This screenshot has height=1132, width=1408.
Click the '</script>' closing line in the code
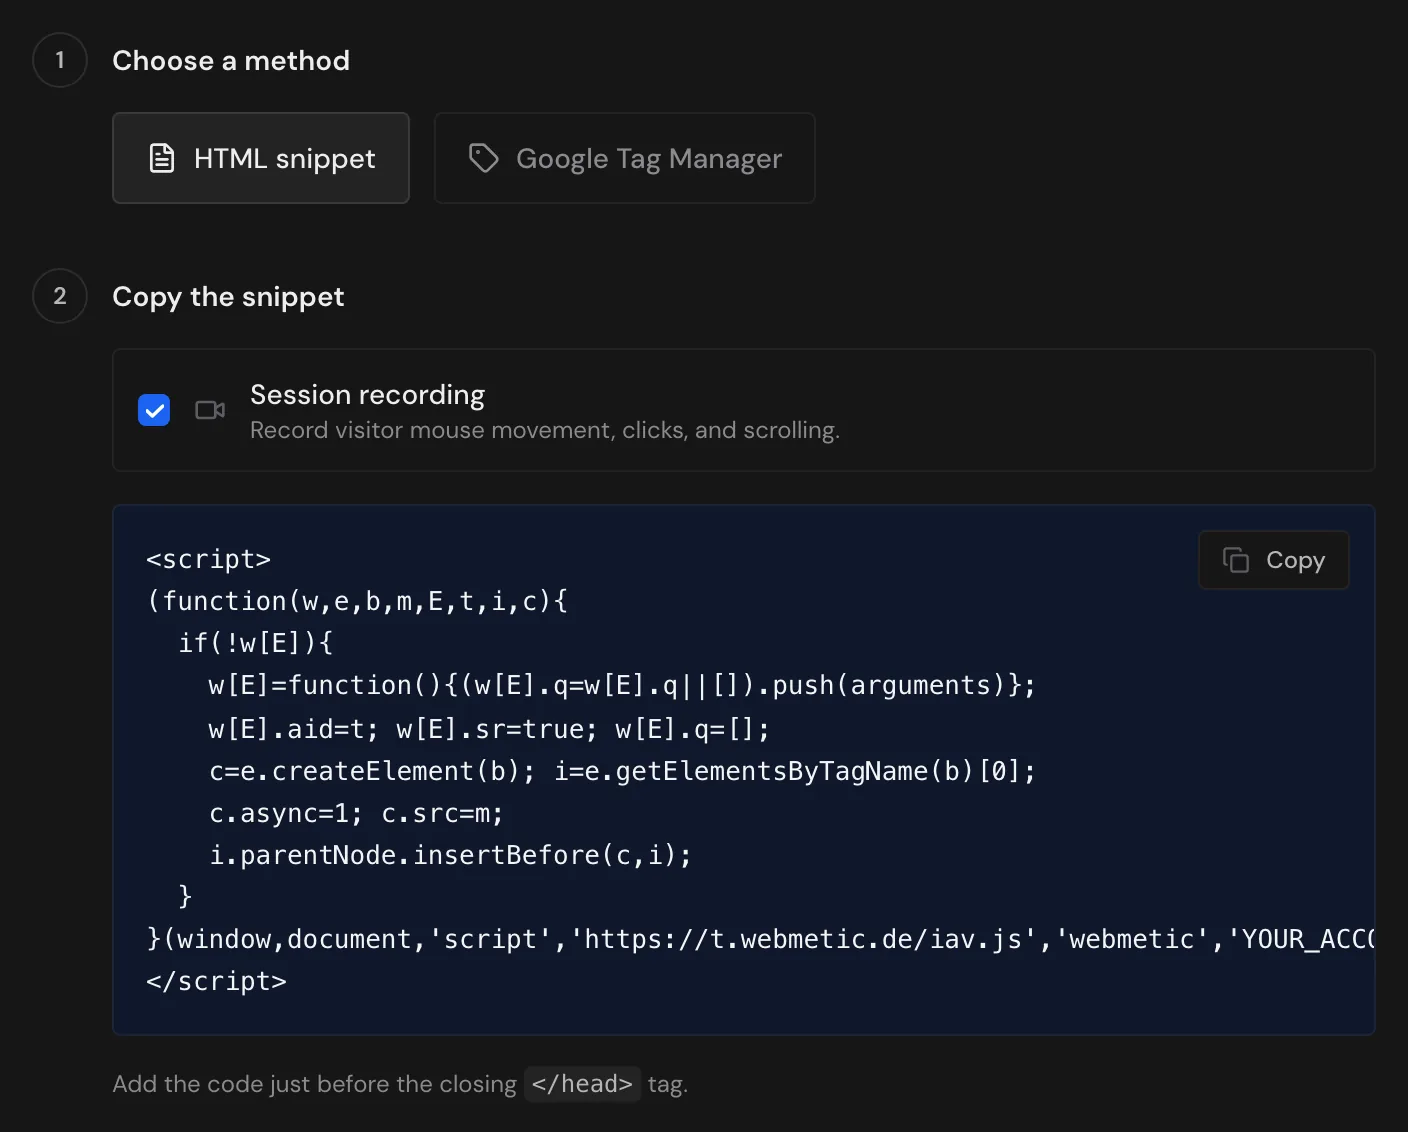(216, 981)
